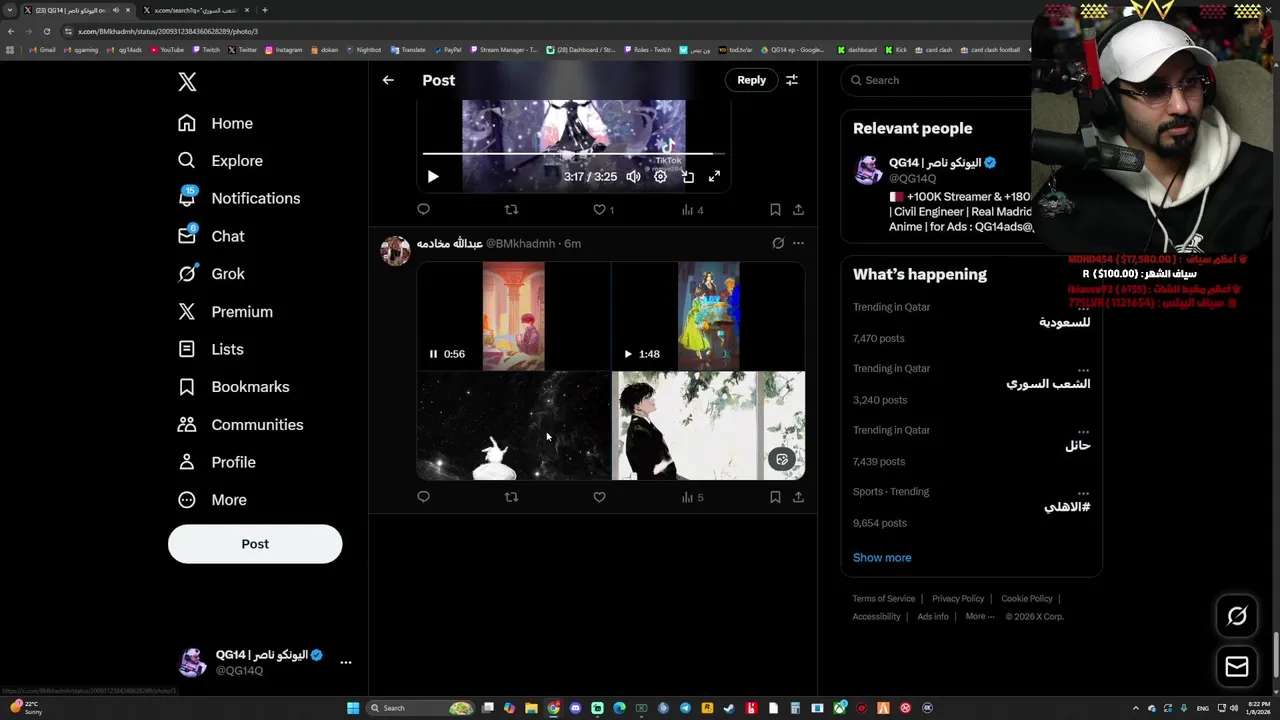Open image edit icon on fourth thumbnail
Image resolution: width=1280 pixels, height=720 pixels.
click(782, 460)
